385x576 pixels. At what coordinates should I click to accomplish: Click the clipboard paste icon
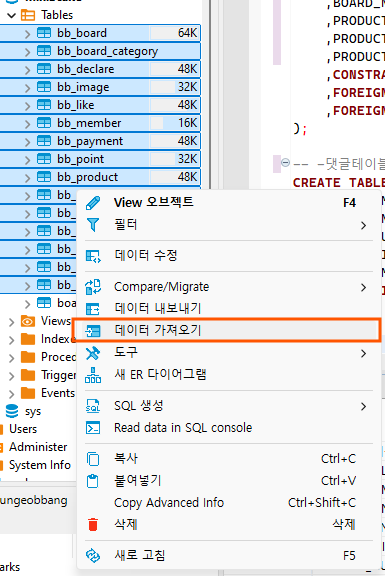click(x=93, y=480)
